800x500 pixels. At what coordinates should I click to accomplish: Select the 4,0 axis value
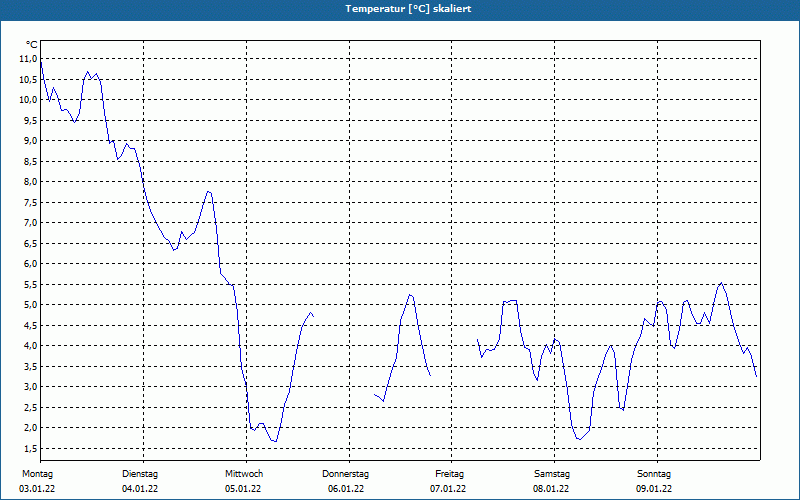31,346
